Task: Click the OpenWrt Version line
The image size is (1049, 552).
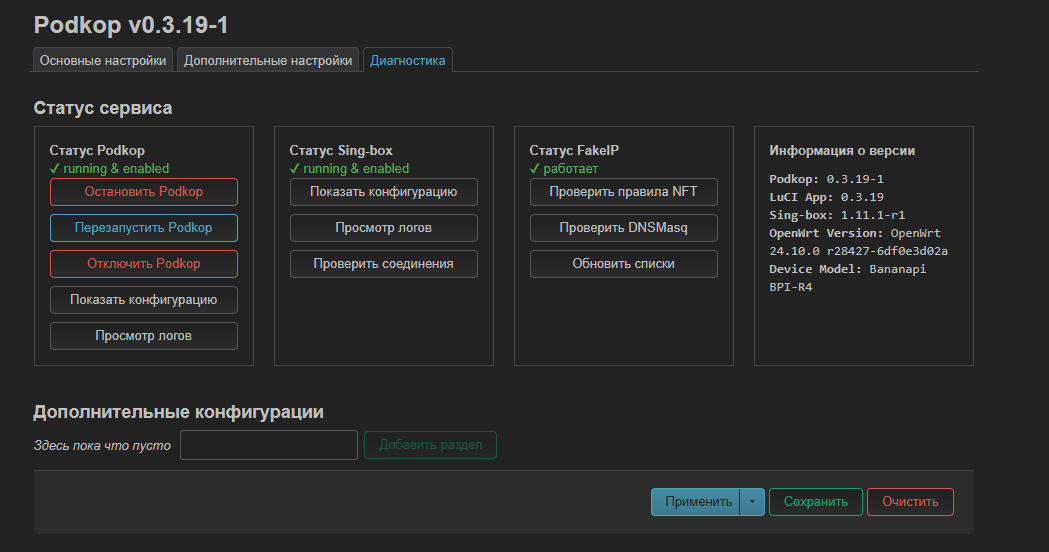Action: tap(858, 242)
